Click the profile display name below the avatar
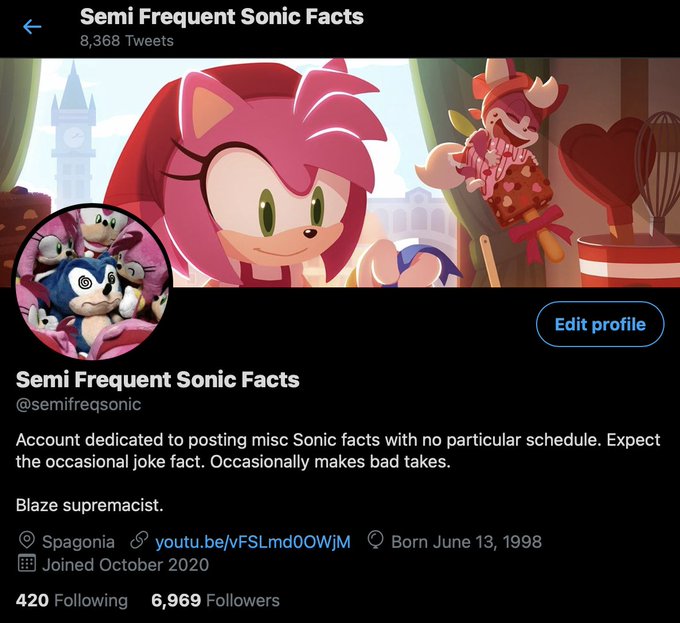The width and height of the screenshot is (680, 623). 157,379
